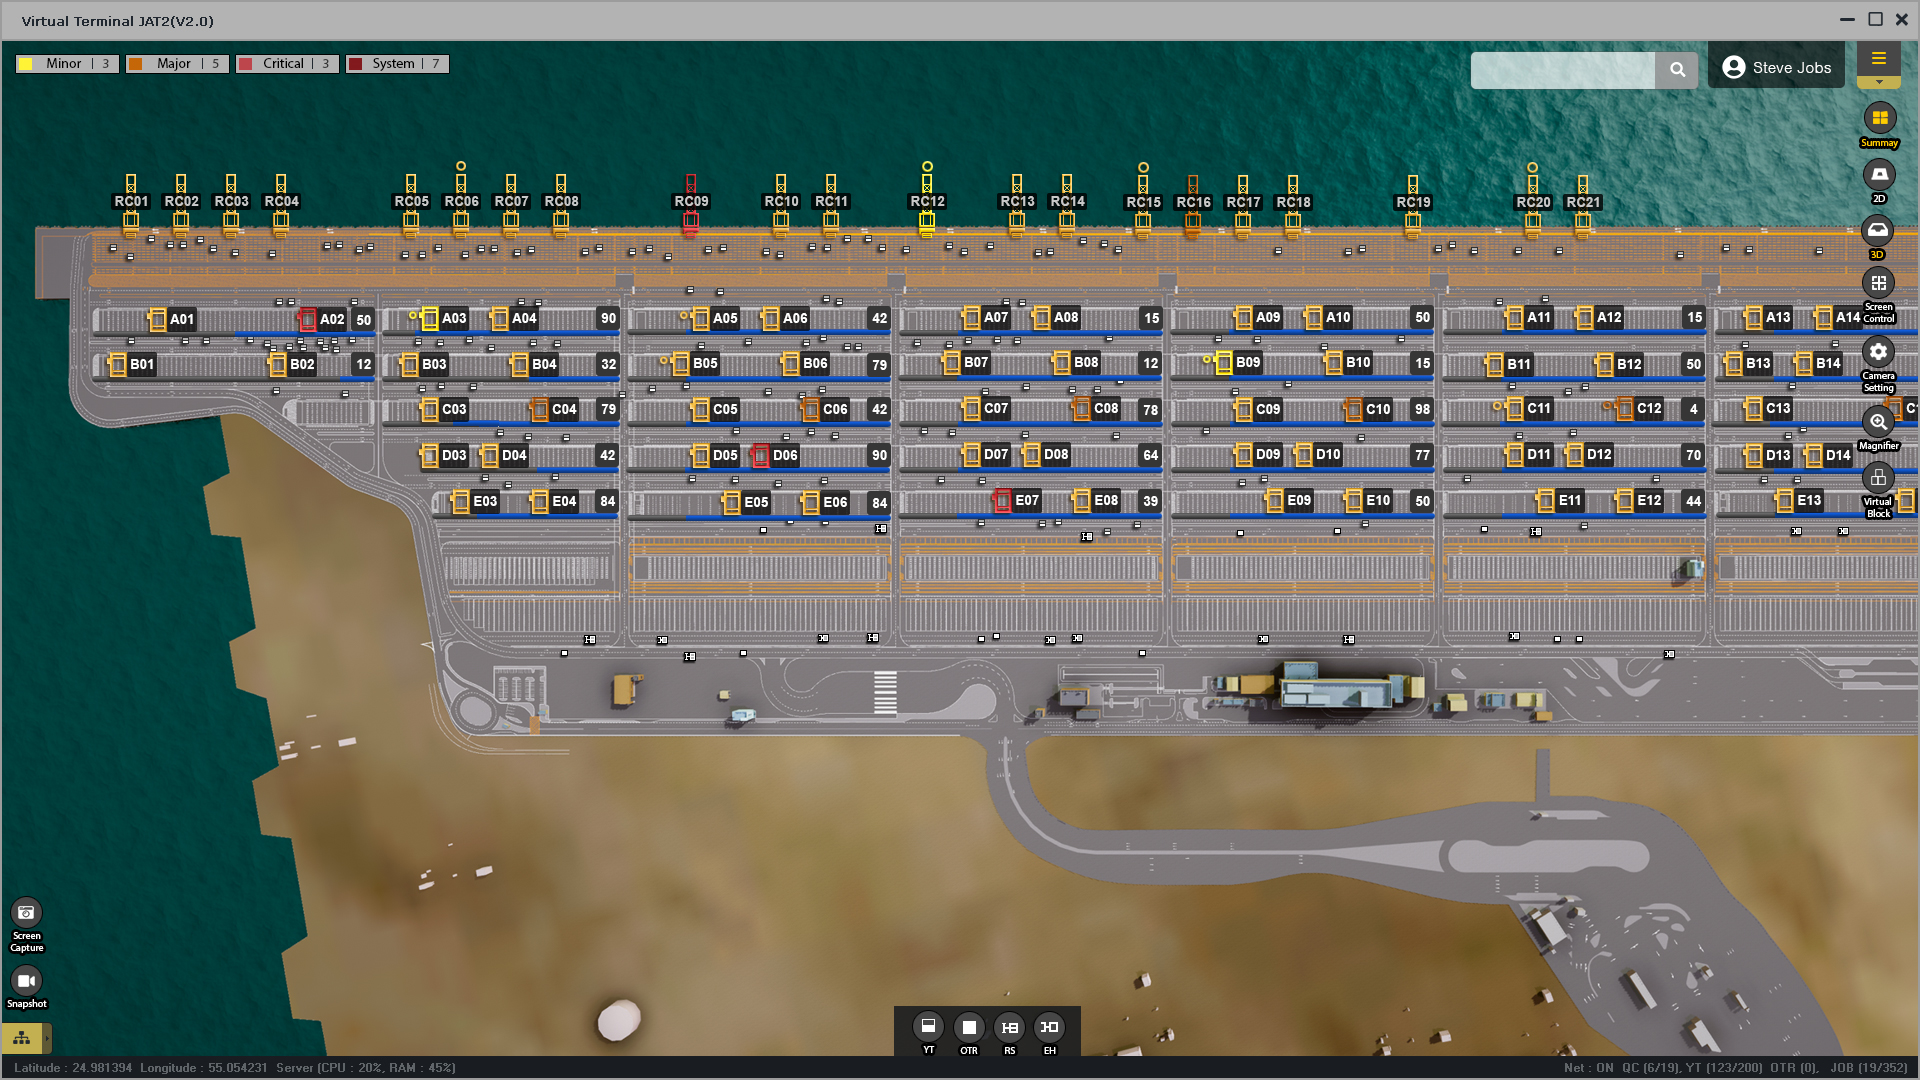Toggle YT equipment visibility
This screenshot has width=1920, height=1080.
click(x=928, y=1027)
